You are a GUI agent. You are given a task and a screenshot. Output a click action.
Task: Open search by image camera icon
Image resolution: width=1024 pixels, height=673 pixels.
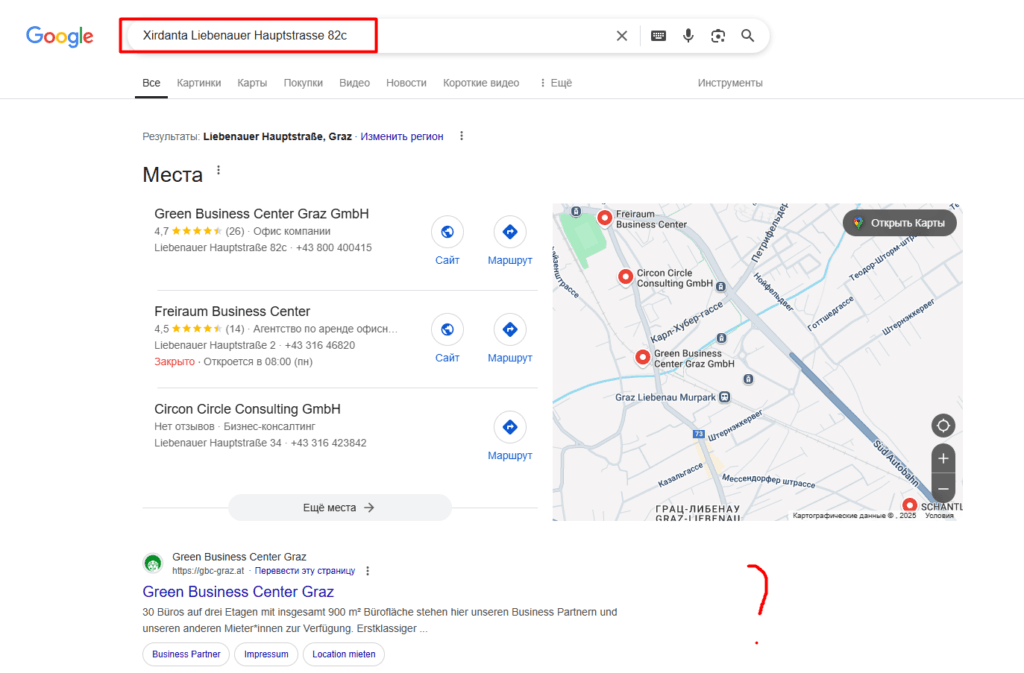718,36
